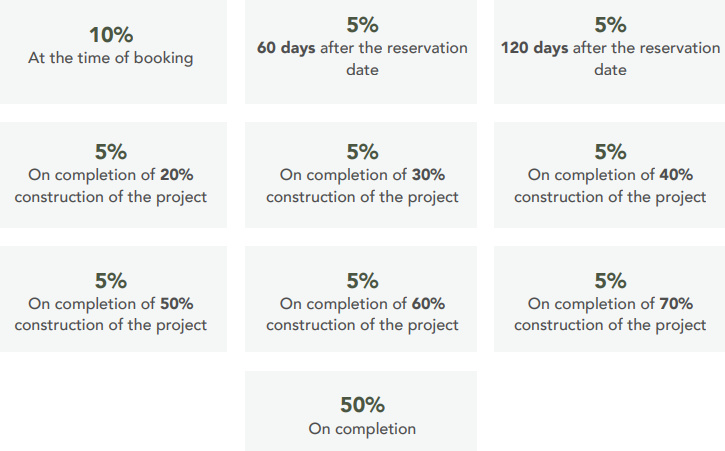The height and width of the screenshot is (451, 725).
Task: Click 'On completion' text in the bottom card
Action: (x=362, y=429)
